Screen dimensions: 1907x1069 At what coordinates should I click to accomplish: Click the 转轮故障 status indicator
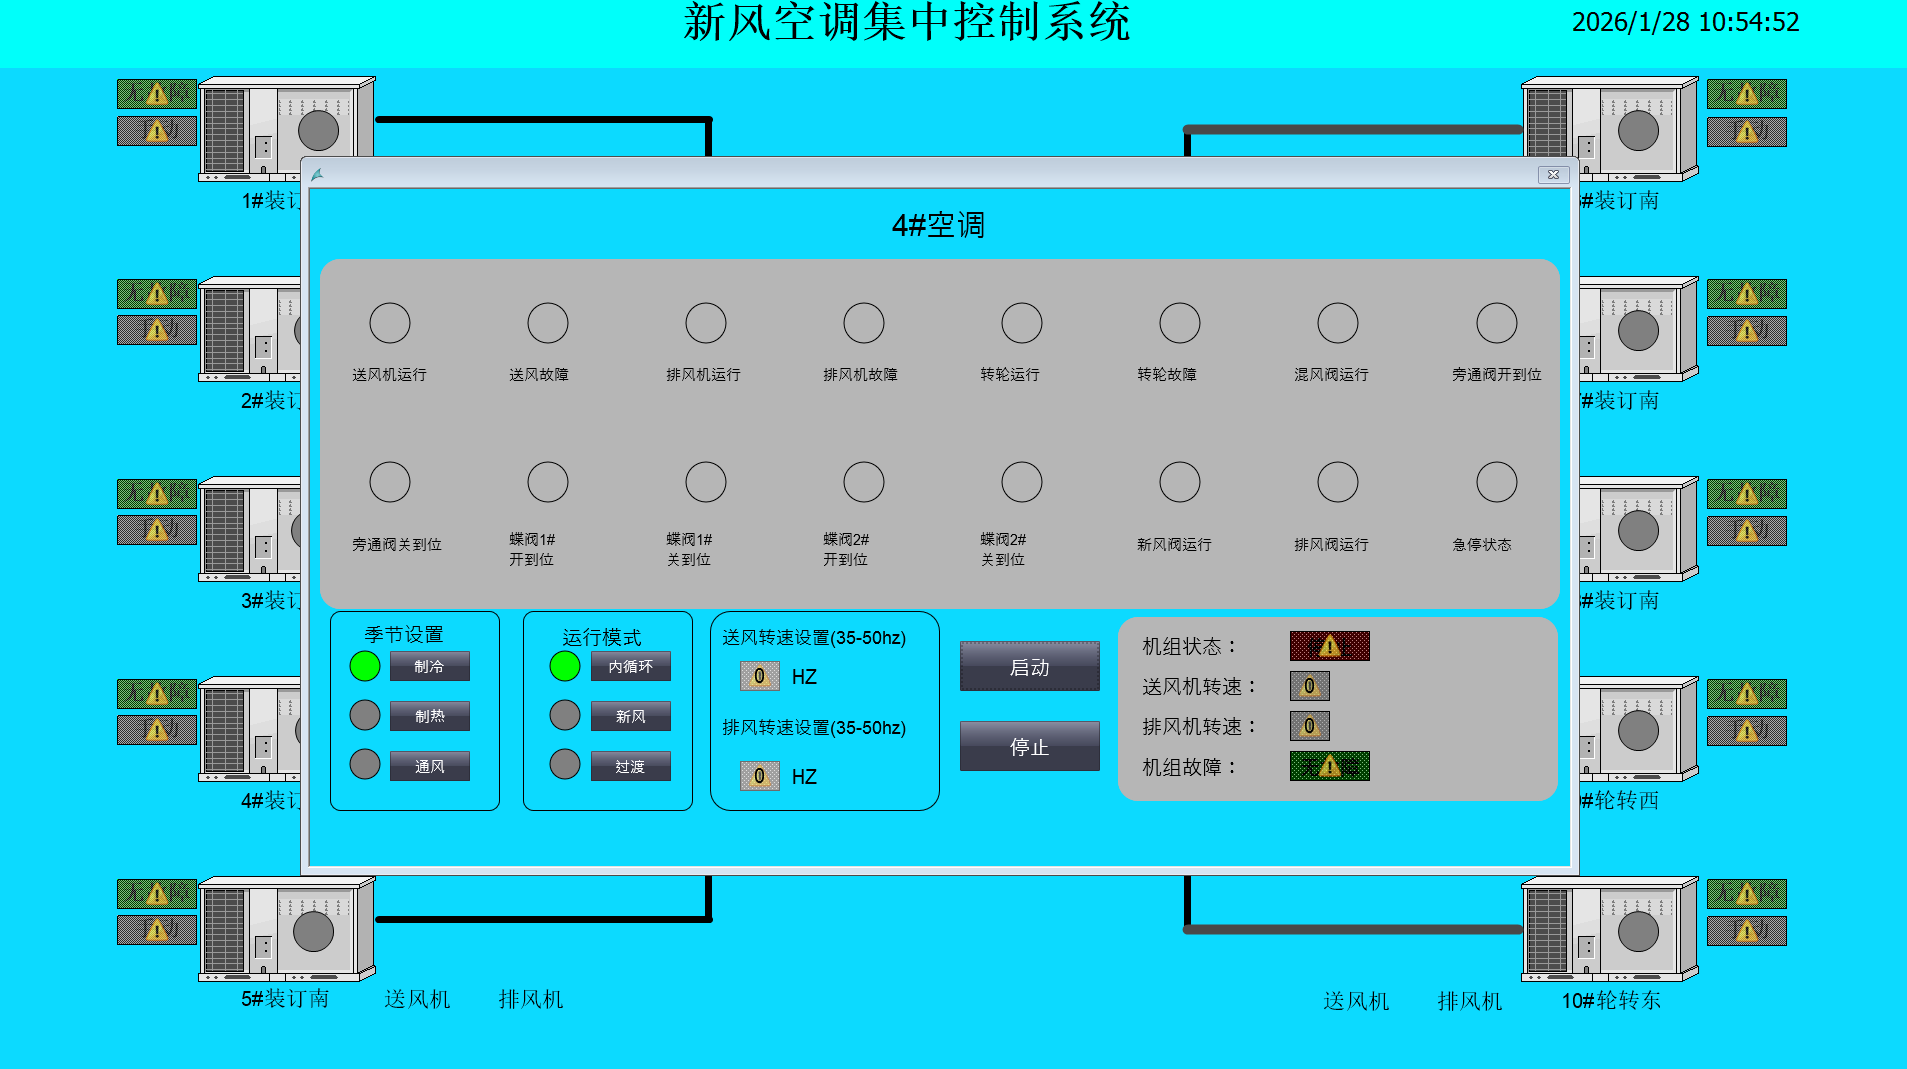[1179, 322]
